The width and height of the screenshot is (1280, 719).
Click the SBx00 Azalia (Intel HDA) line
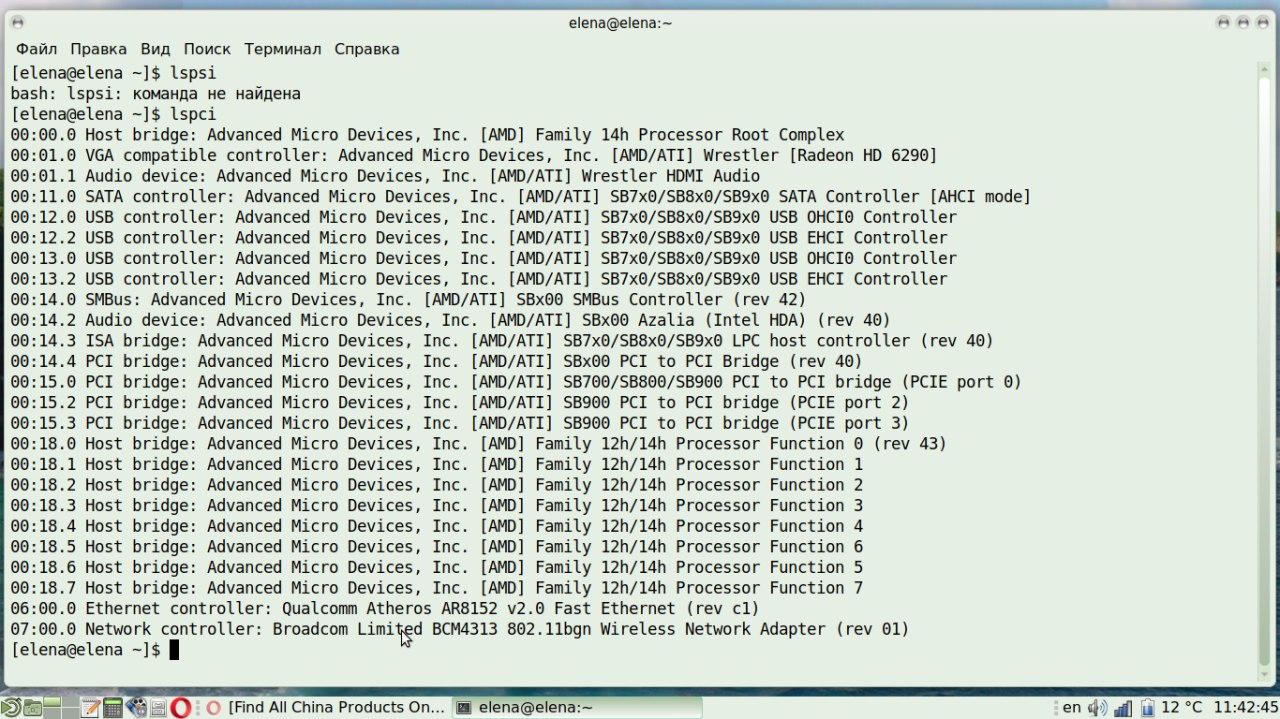tap(450, 320)
